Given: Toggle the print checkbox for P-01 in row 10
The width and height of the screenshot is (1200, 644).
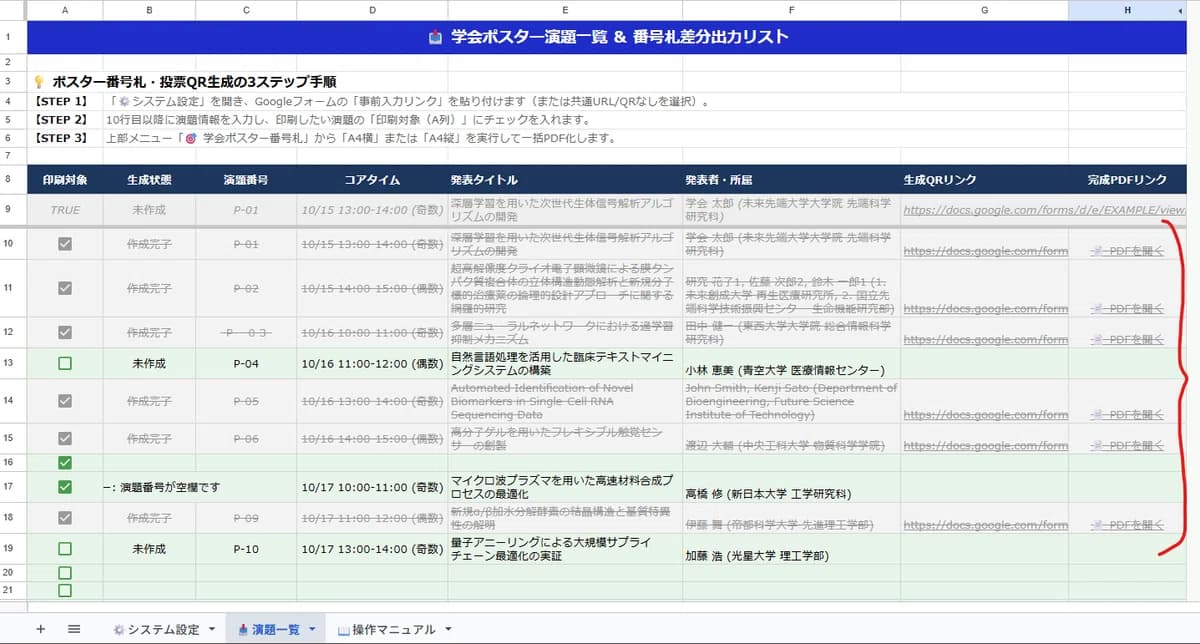Looking at the screenshot, I should [x=65, y=244].
